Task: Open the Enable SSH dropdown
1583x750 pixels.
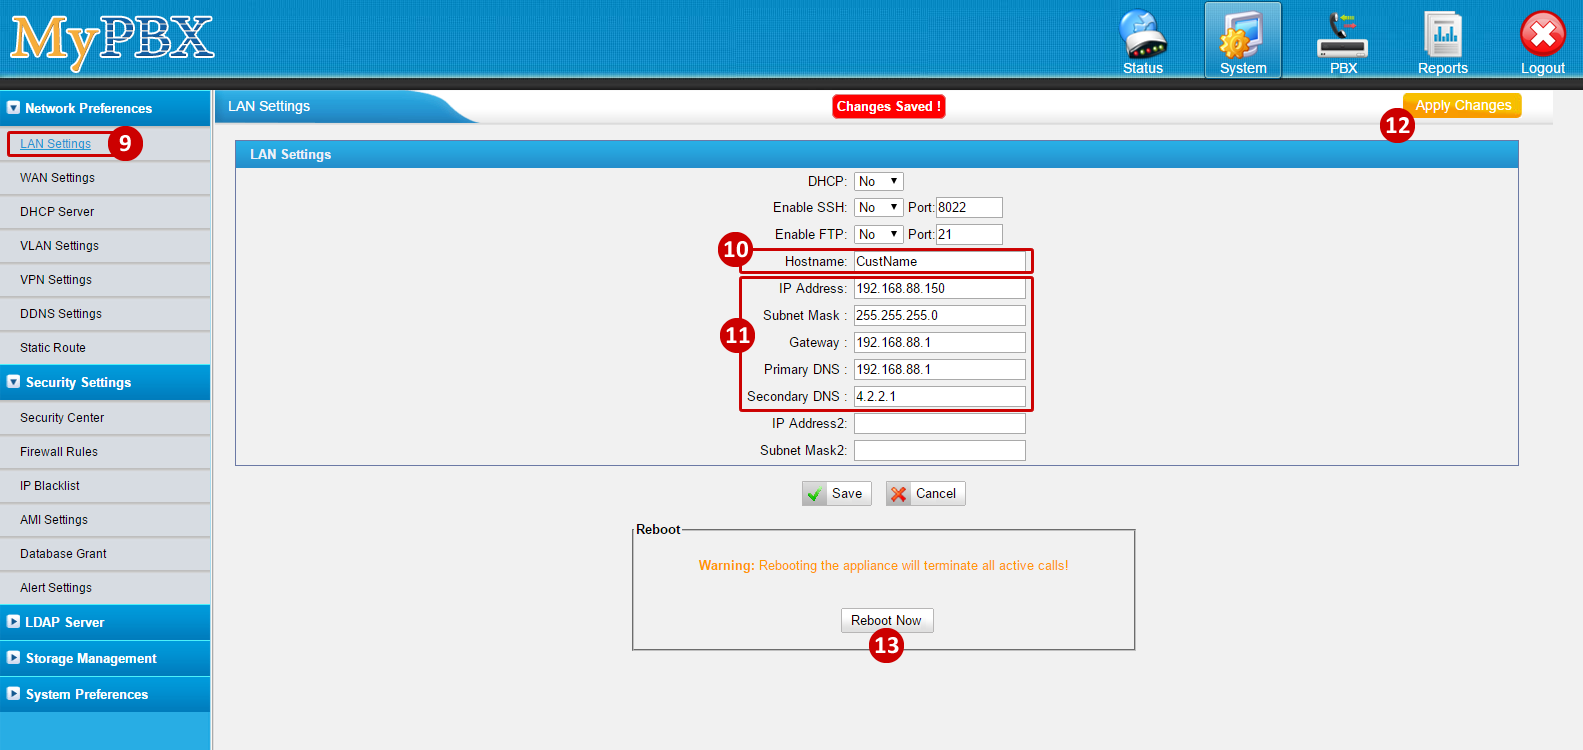Action: (878, 208)
